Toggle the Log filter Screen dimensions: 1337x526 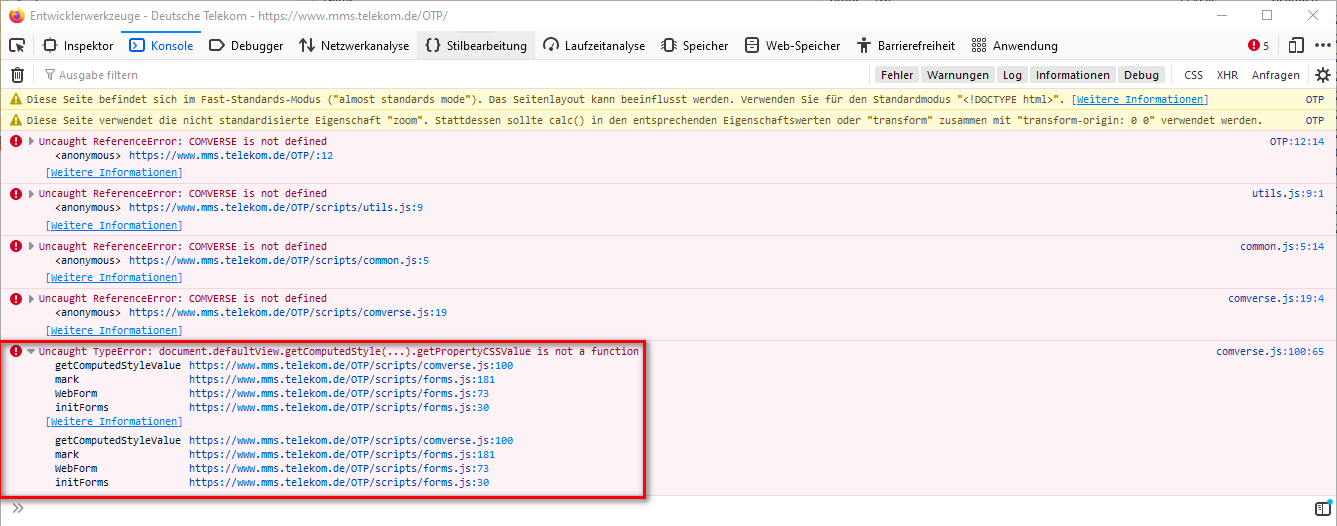tap(1012, 75)
